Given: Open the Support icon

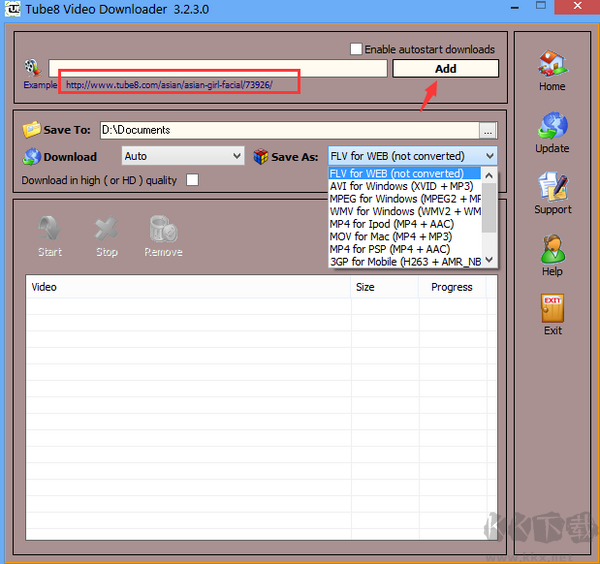Looking at the screenshot, I should coord(553,187).
